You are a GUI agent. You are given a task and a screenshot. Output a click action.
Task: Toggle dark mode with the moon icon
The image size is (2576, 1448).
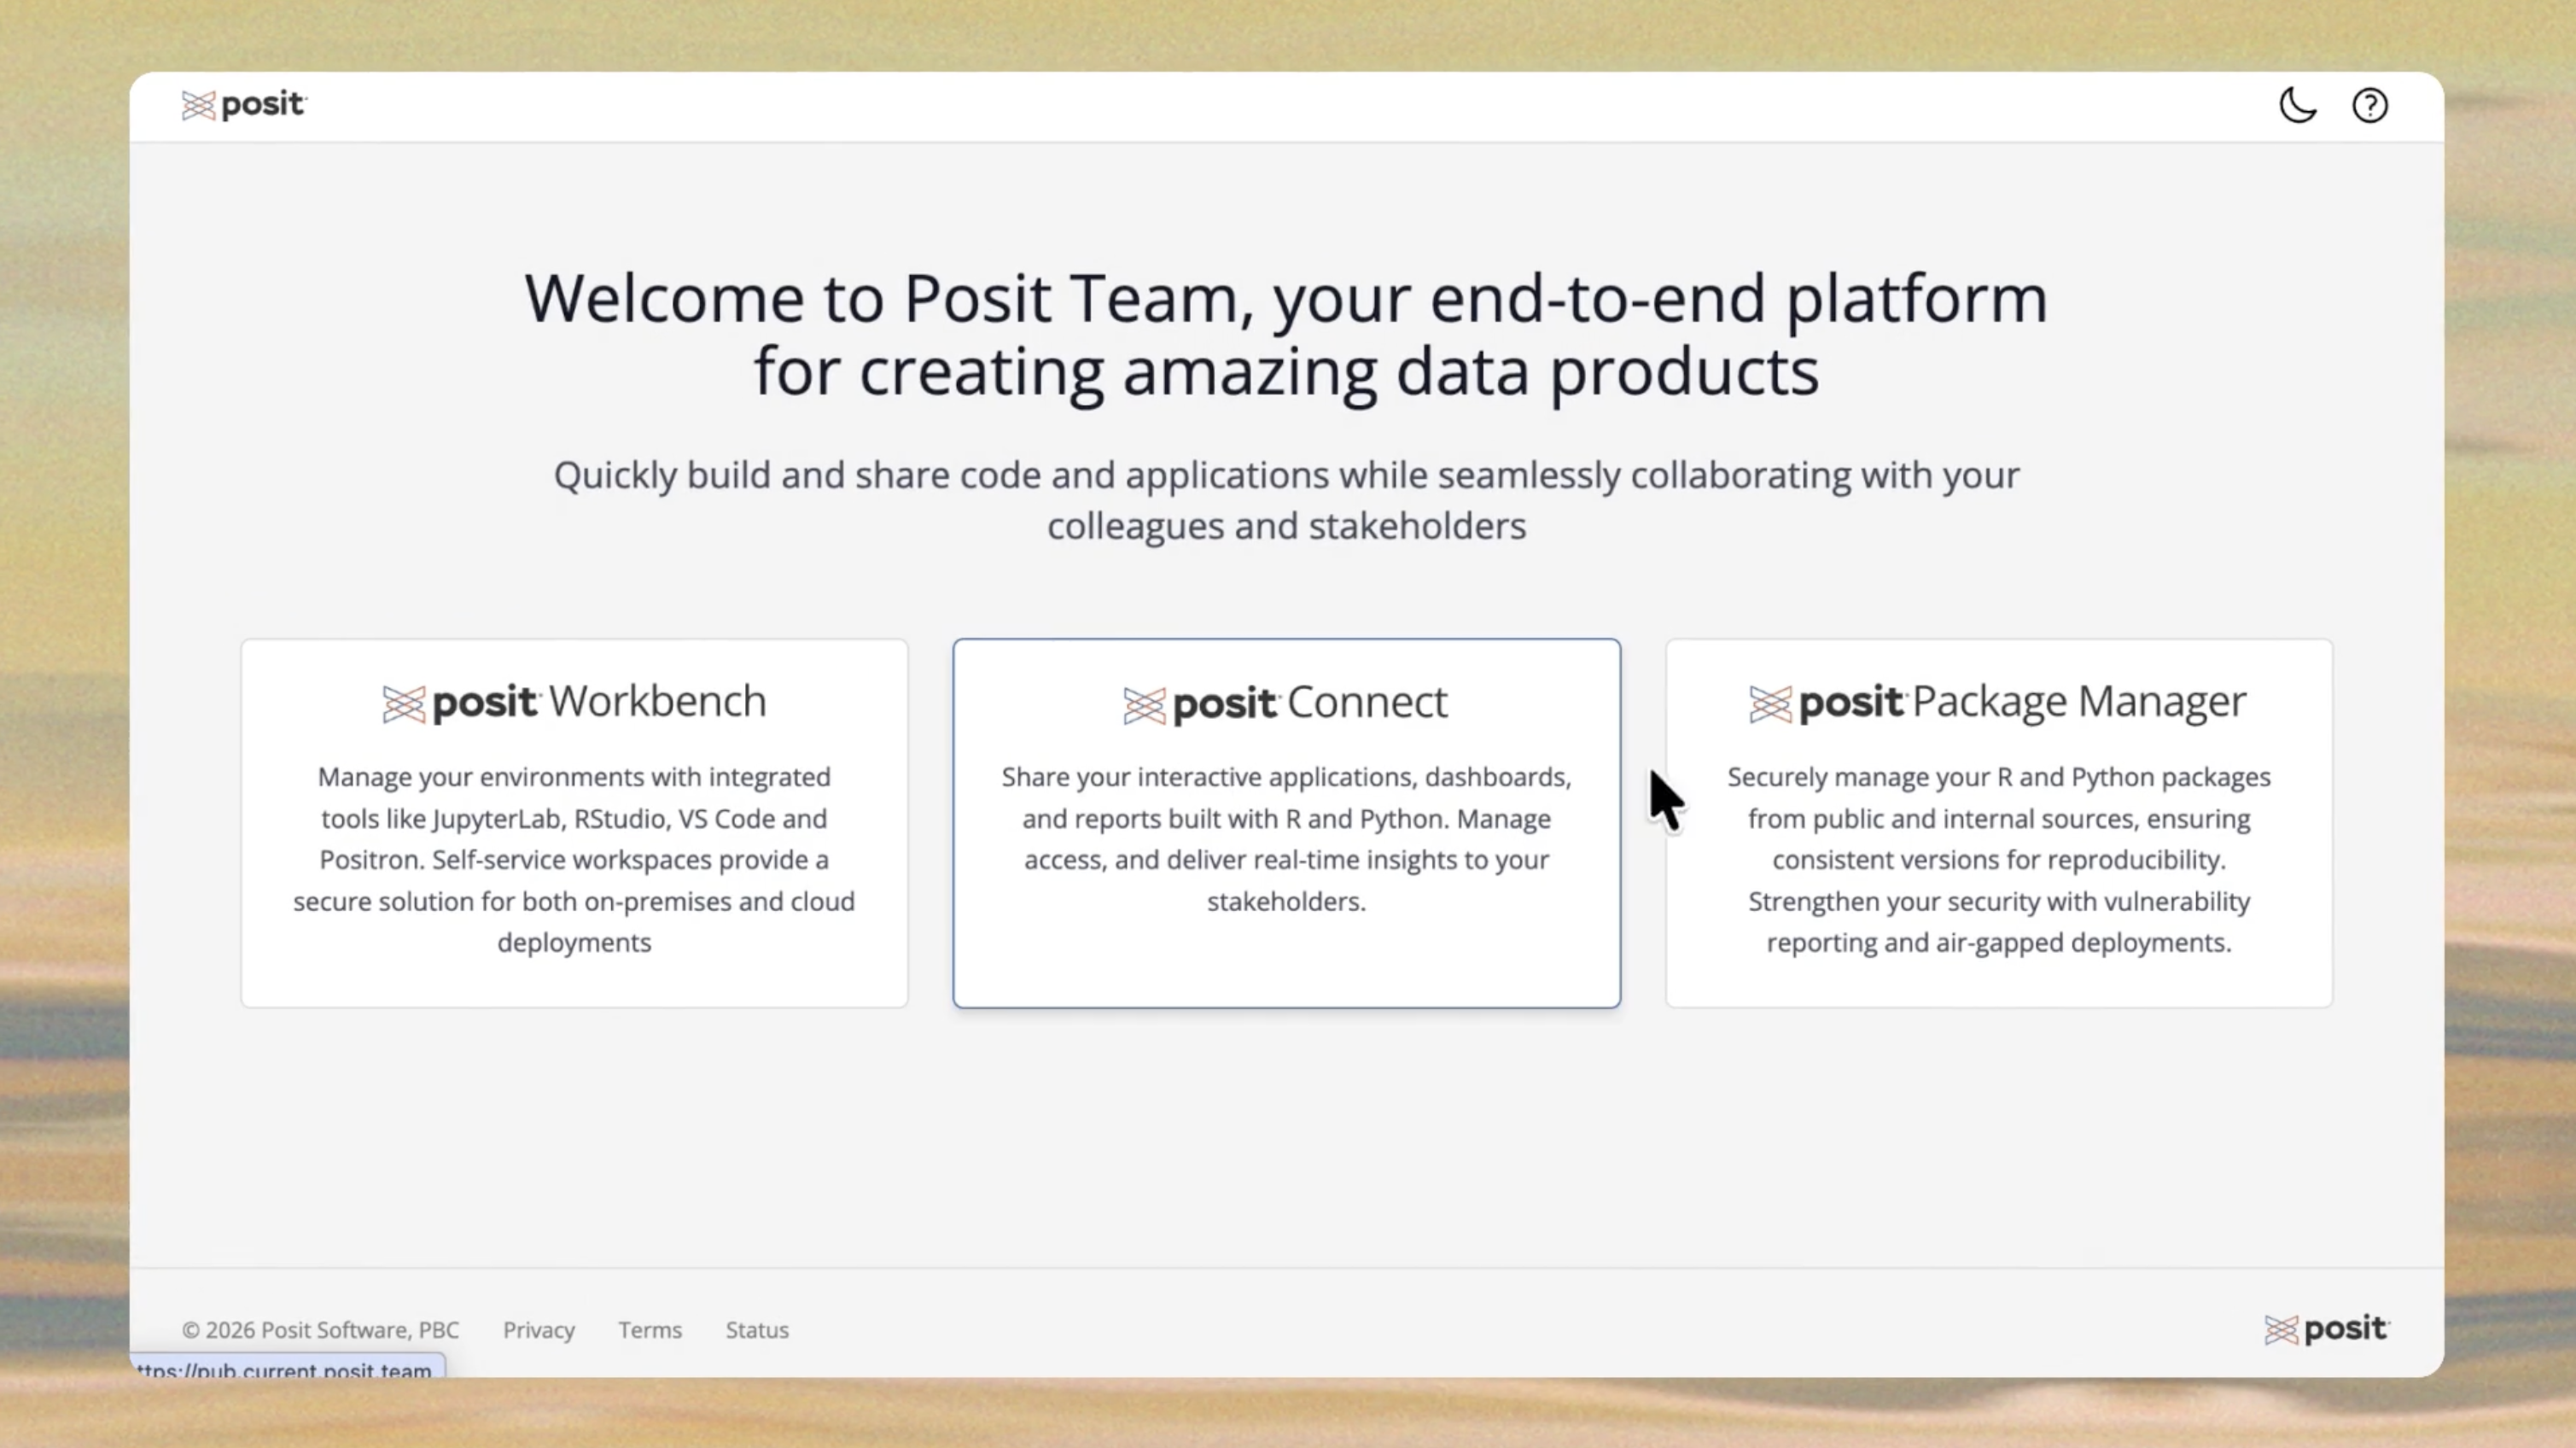pos(2297,105)
